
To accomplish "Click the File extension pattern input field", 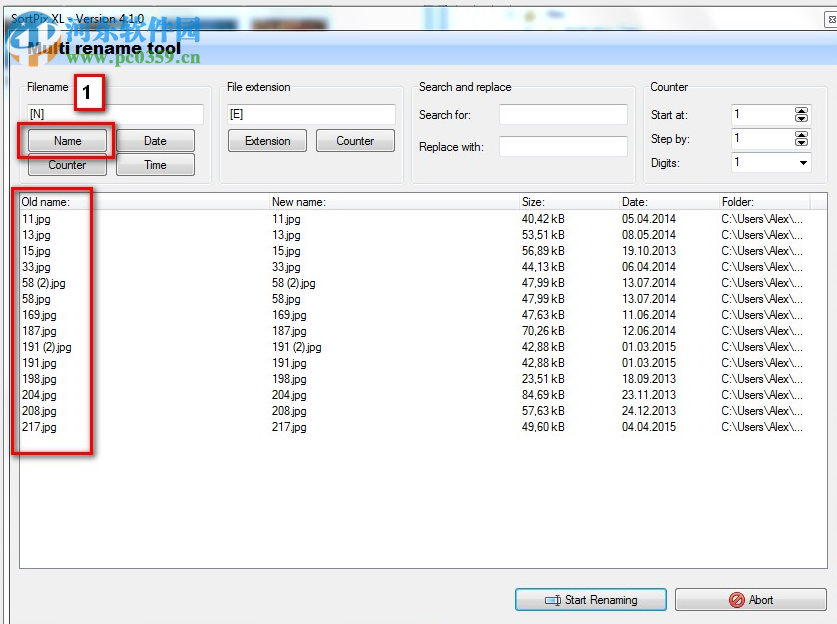I will click(311, 114).
